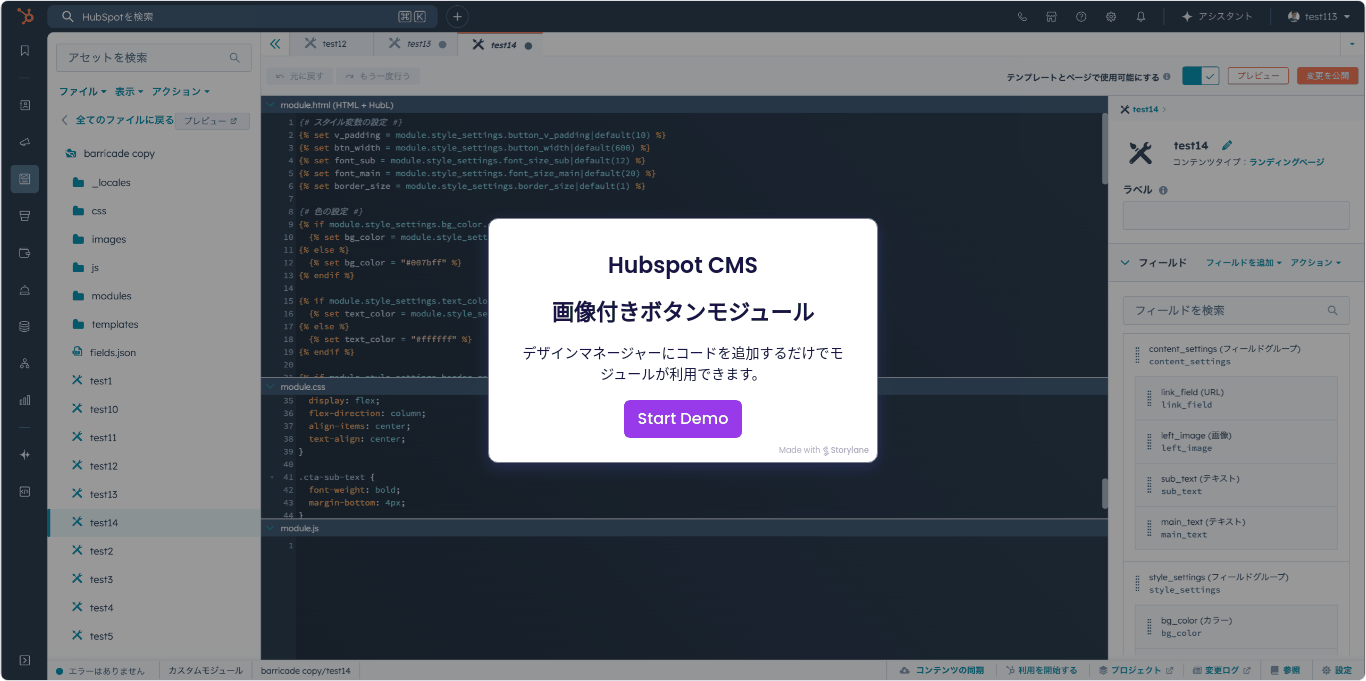Click the プレビュー button in top toolbar
This screenshot has height=681, width=1366.
tap(1258, 76)
